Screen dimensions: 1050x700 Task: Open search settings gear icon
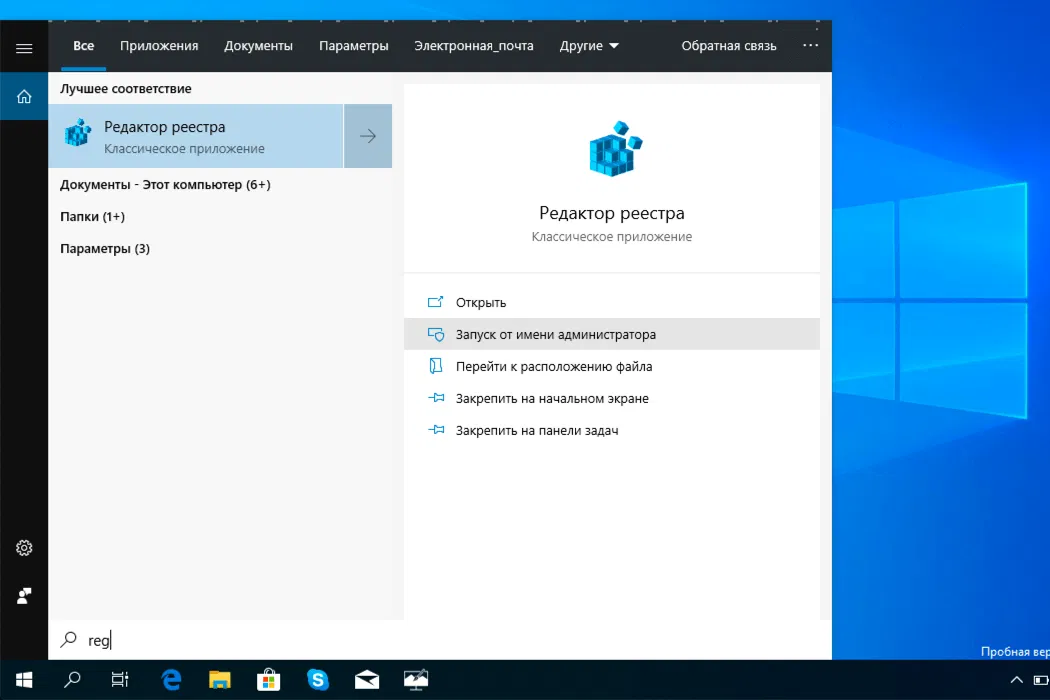24,548
